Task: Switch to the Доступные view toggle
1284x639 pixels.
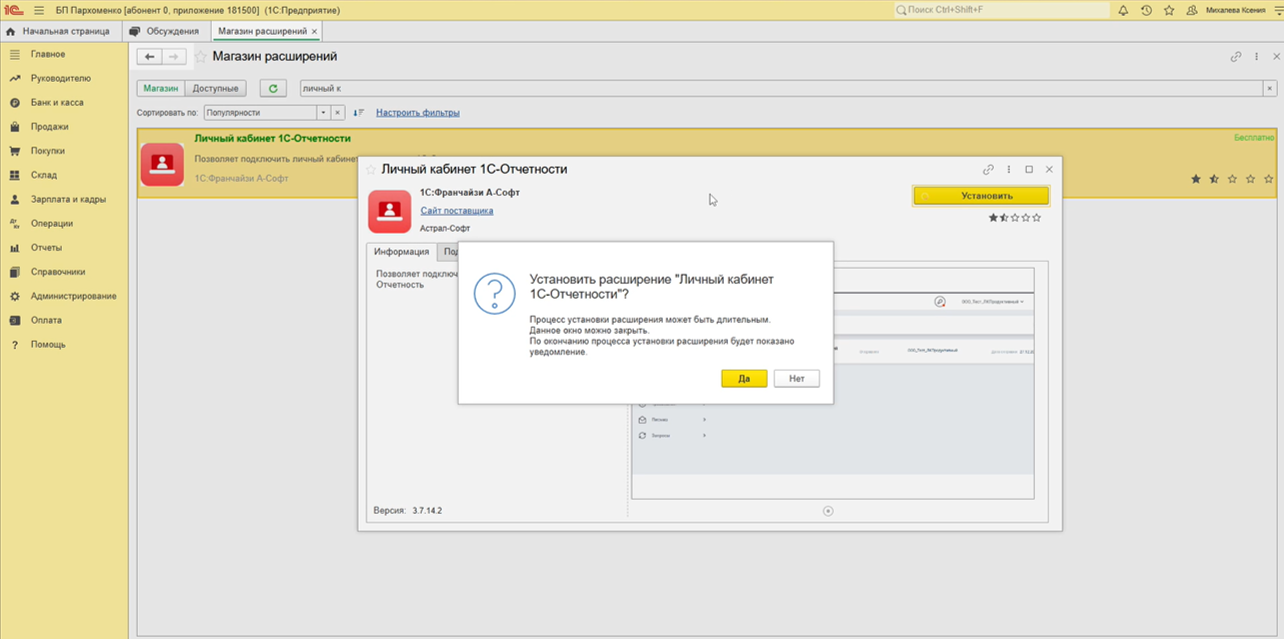Action: tap(215, 89)
